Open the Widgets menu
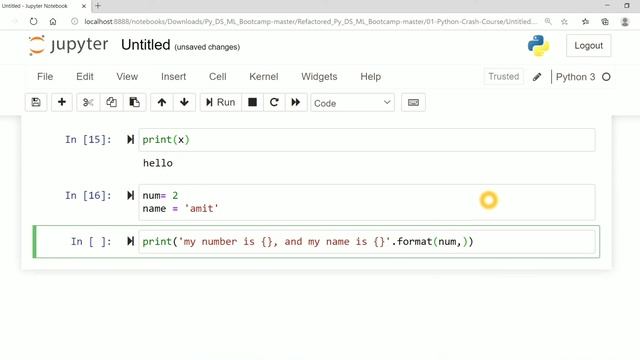 click(319, 77)
